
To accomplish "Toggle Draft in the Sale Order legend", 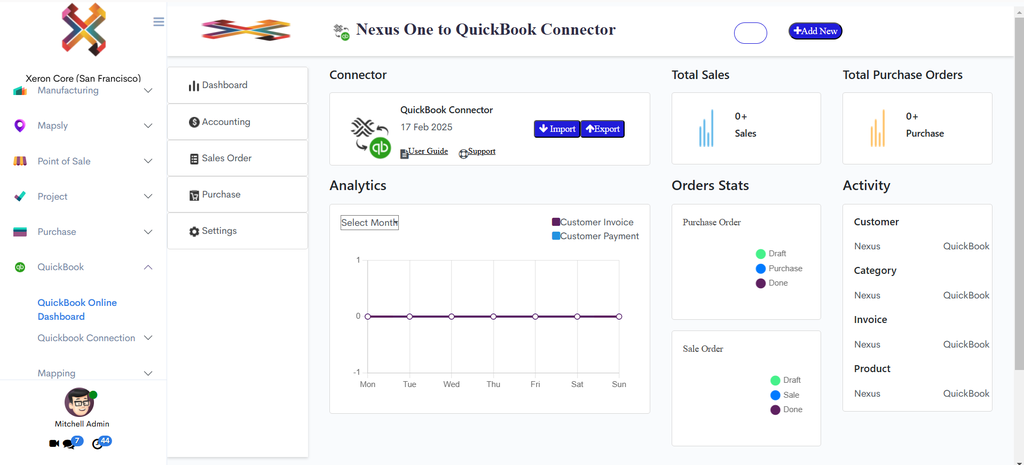I will click(x=786, y=380).
